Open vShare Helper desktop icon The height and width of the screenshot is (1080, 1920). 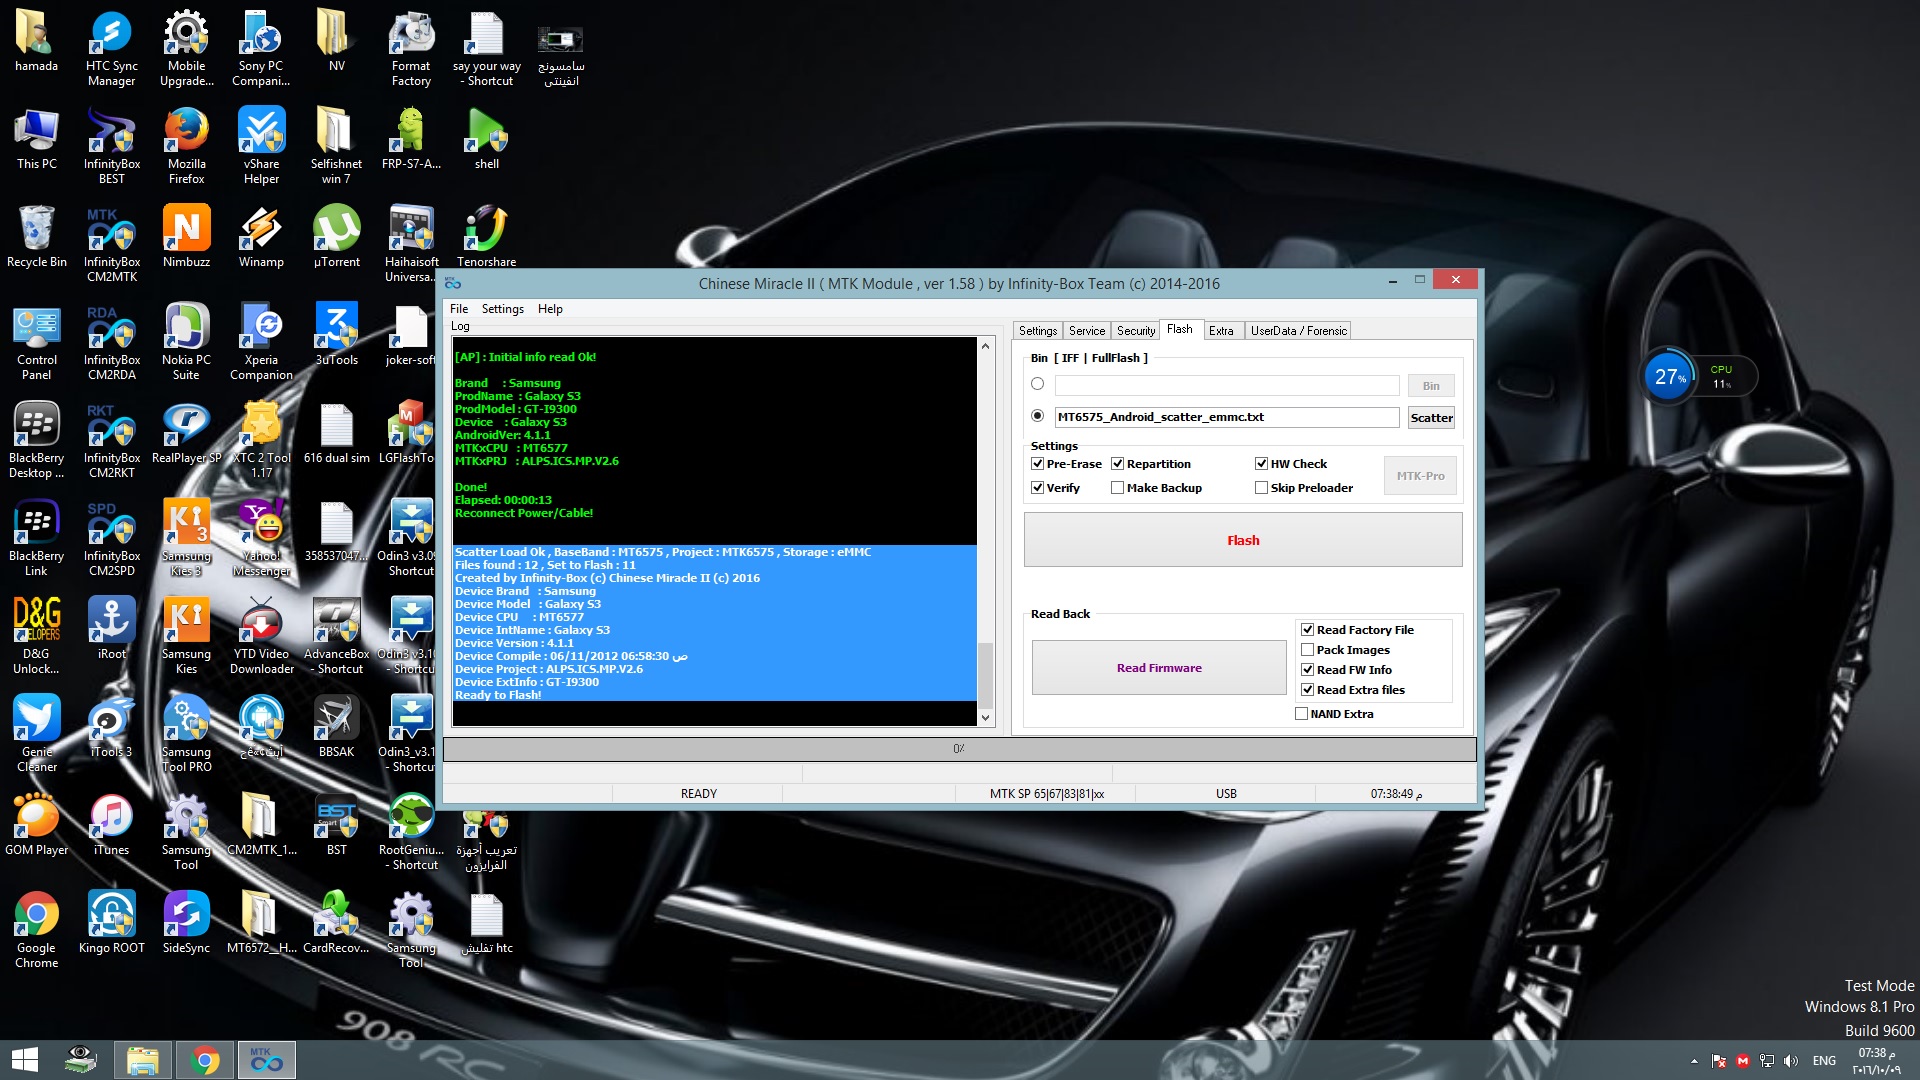point(261,146)
